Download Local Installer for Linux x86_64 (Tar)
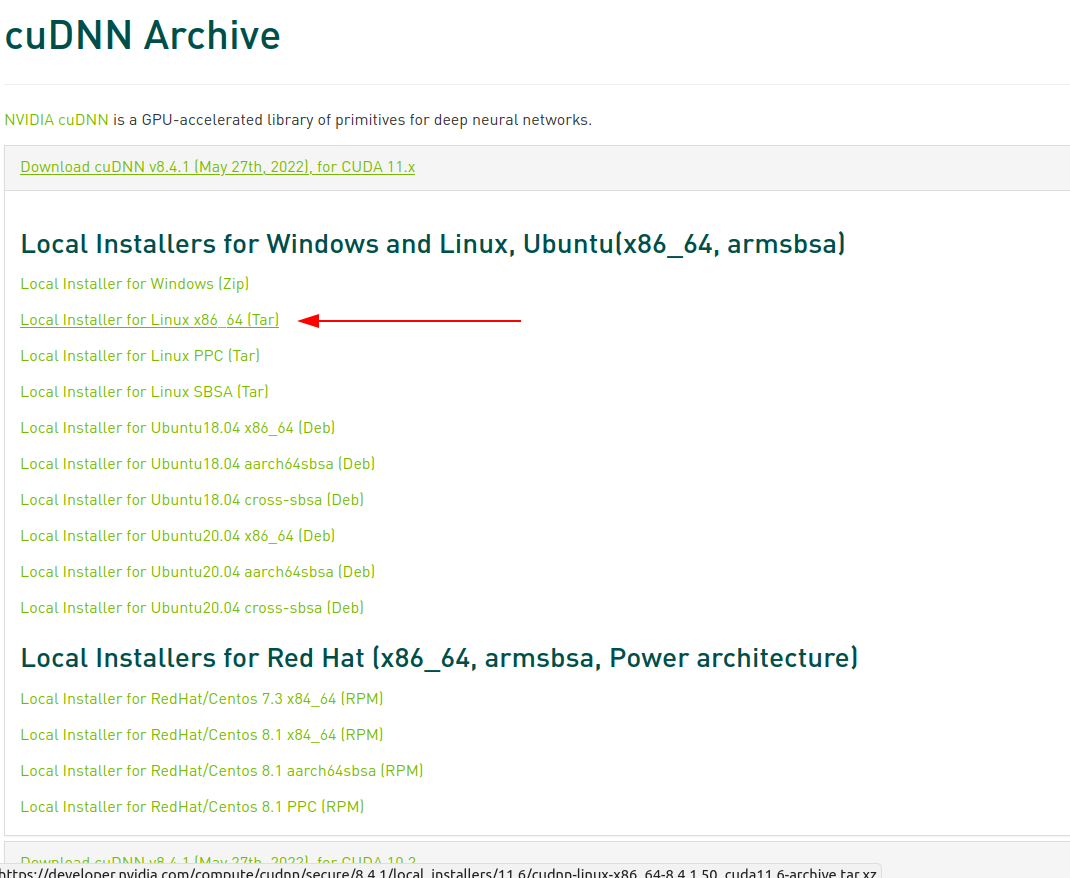 (149, 320)
